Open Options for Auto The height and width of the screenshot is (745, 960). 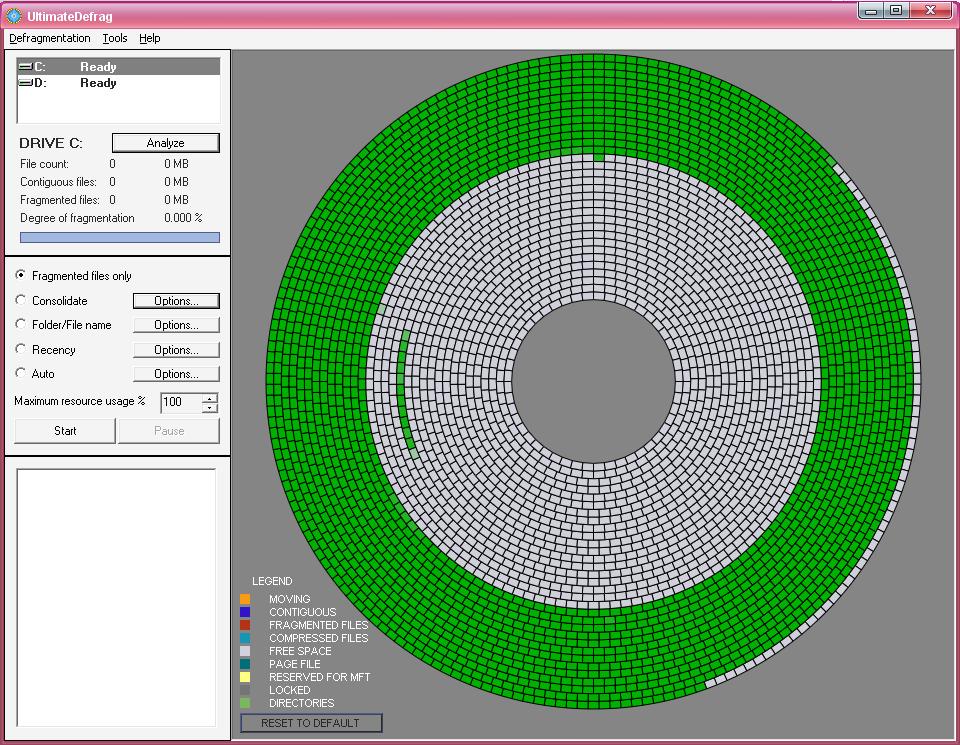[x=176, y=374]
